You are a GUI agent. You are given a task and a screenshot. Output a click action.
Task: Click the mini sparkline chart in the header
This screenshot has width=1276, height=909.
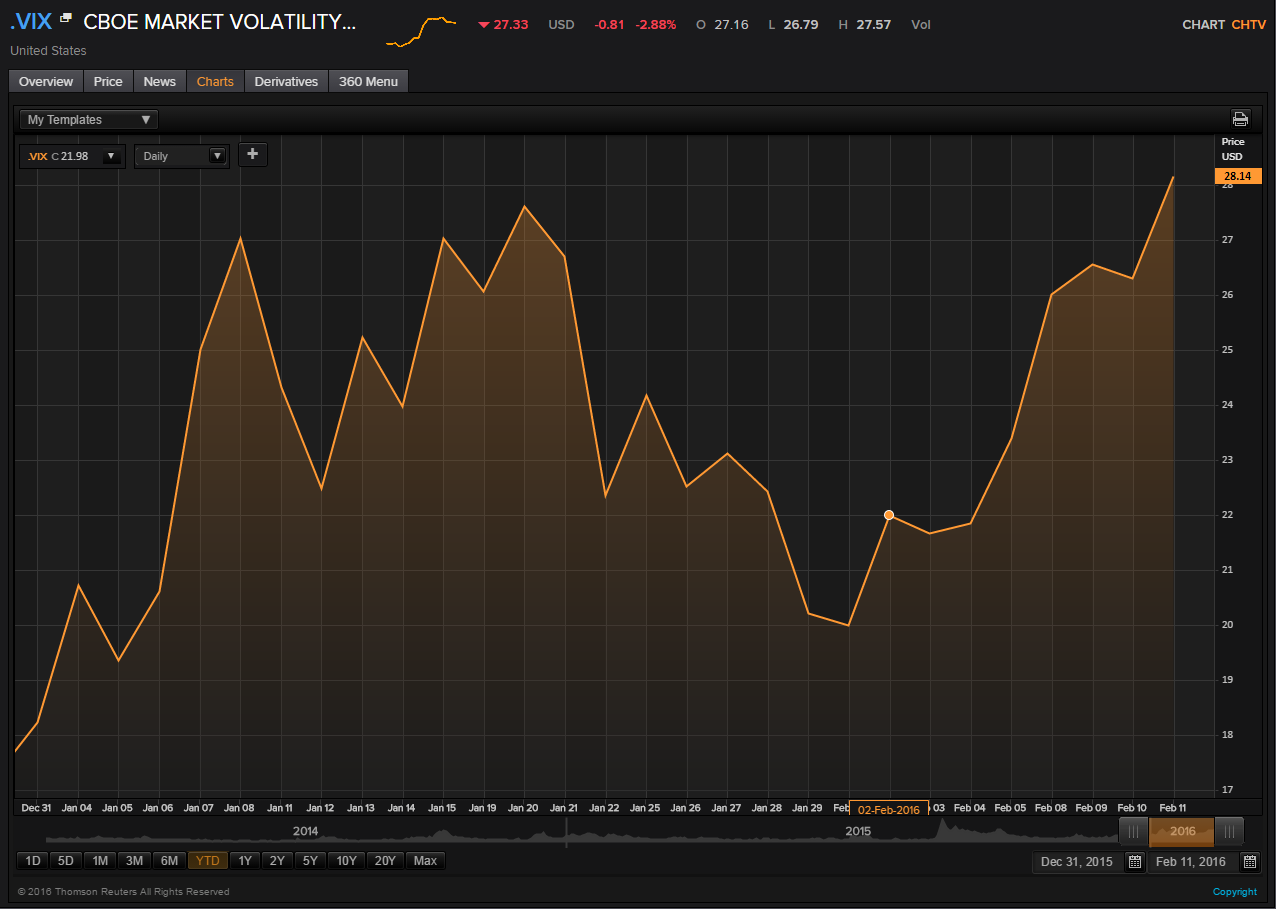tap(421, 31)
